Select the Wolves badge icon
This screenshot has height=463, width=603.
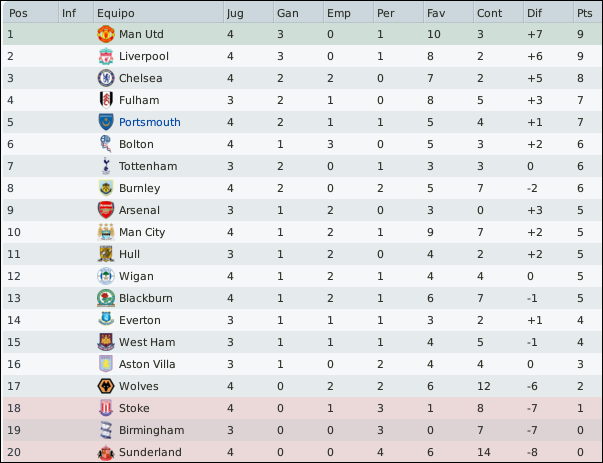106,386
